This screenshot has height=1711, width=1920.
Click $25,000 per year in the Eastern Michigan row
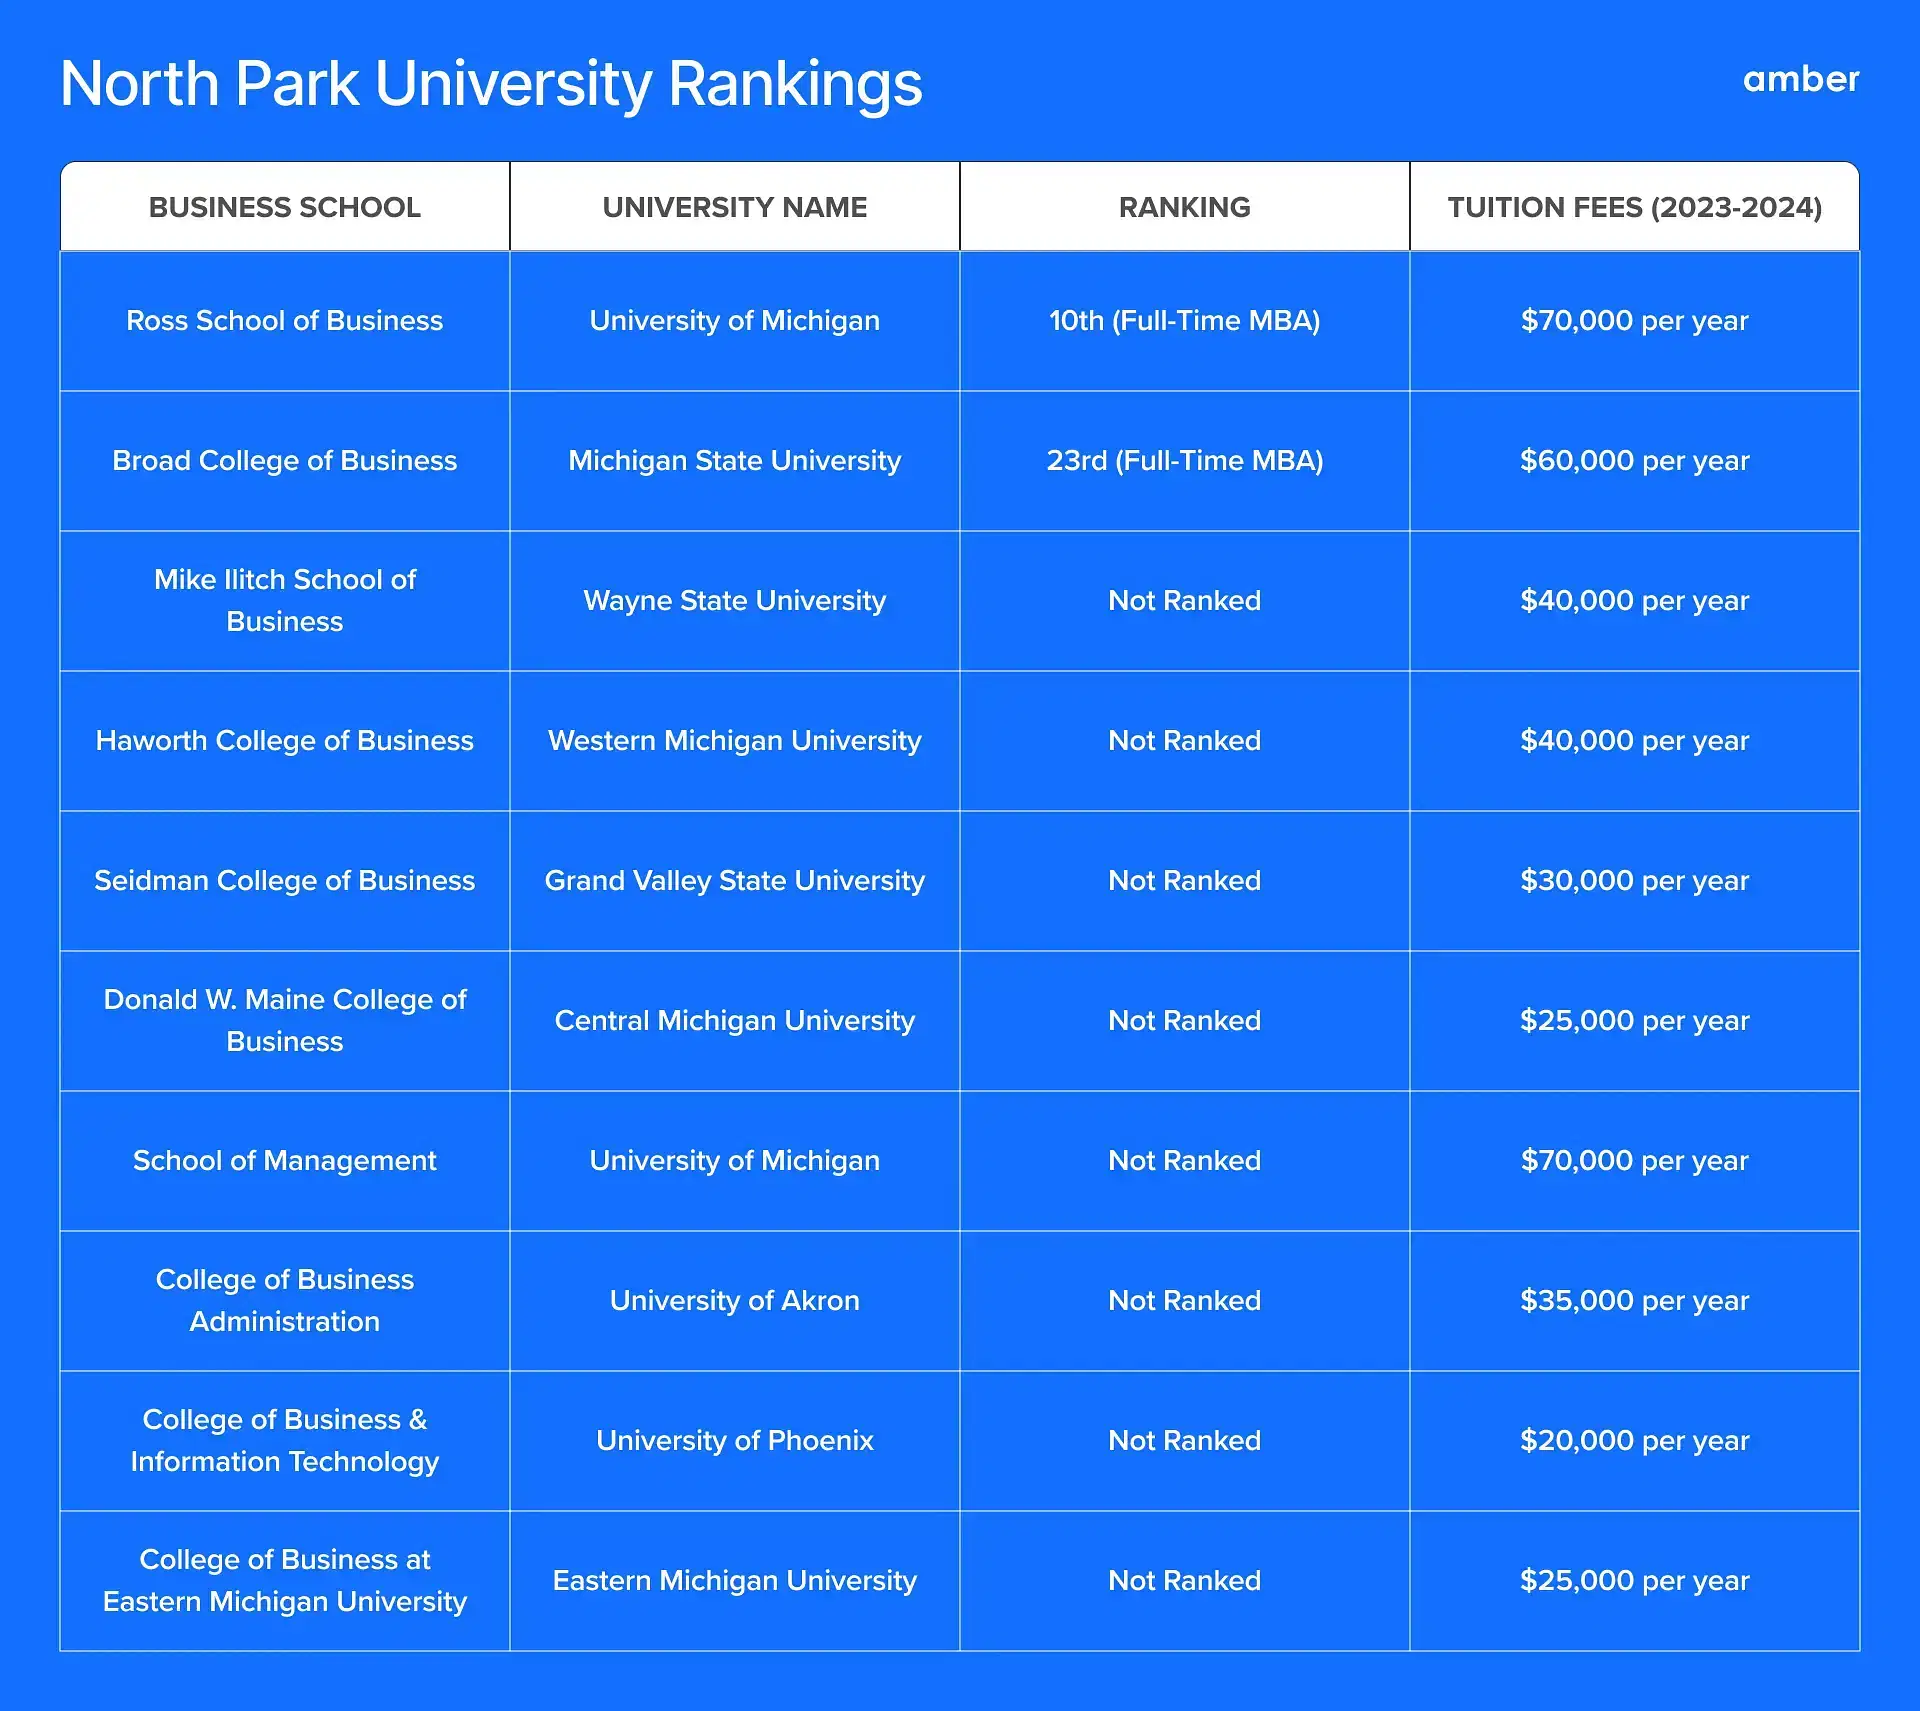tap(1635, 1580)
